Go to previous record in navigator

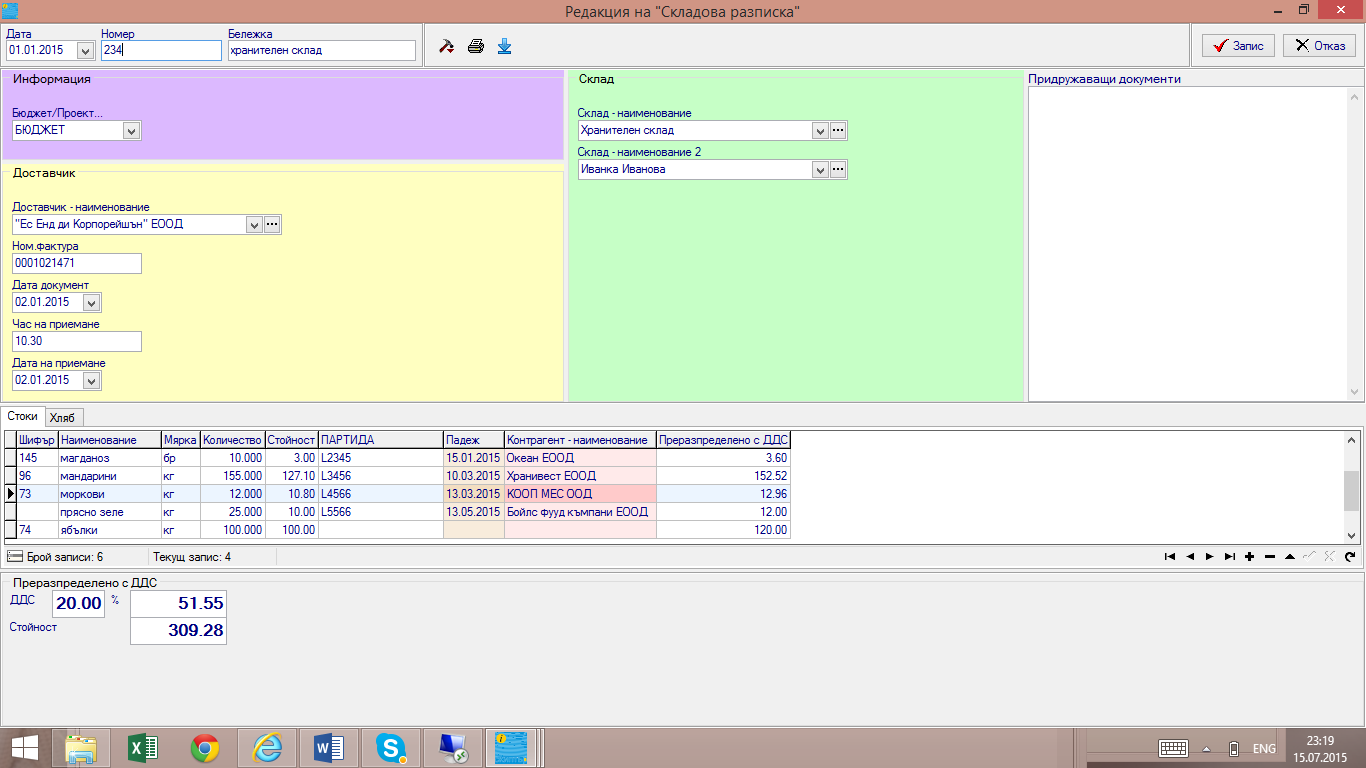click(1190, 556)
